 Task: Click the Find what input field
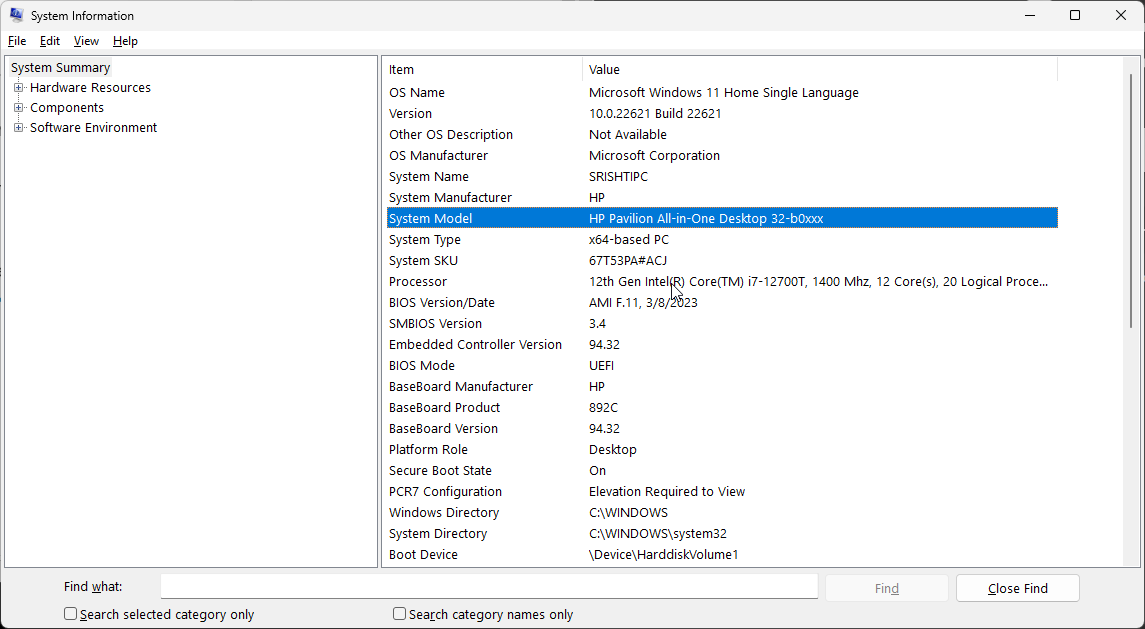pyautogui.click(x=489, y=587)
